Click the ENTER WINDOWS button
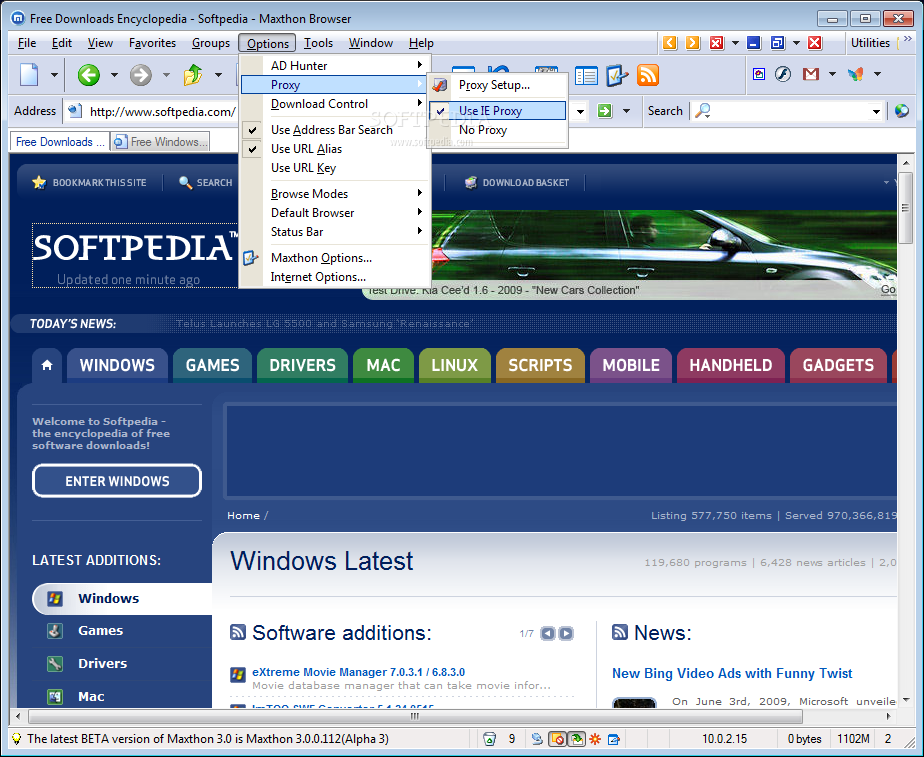This screenshot has height=757, width=924. coord(117,481)
